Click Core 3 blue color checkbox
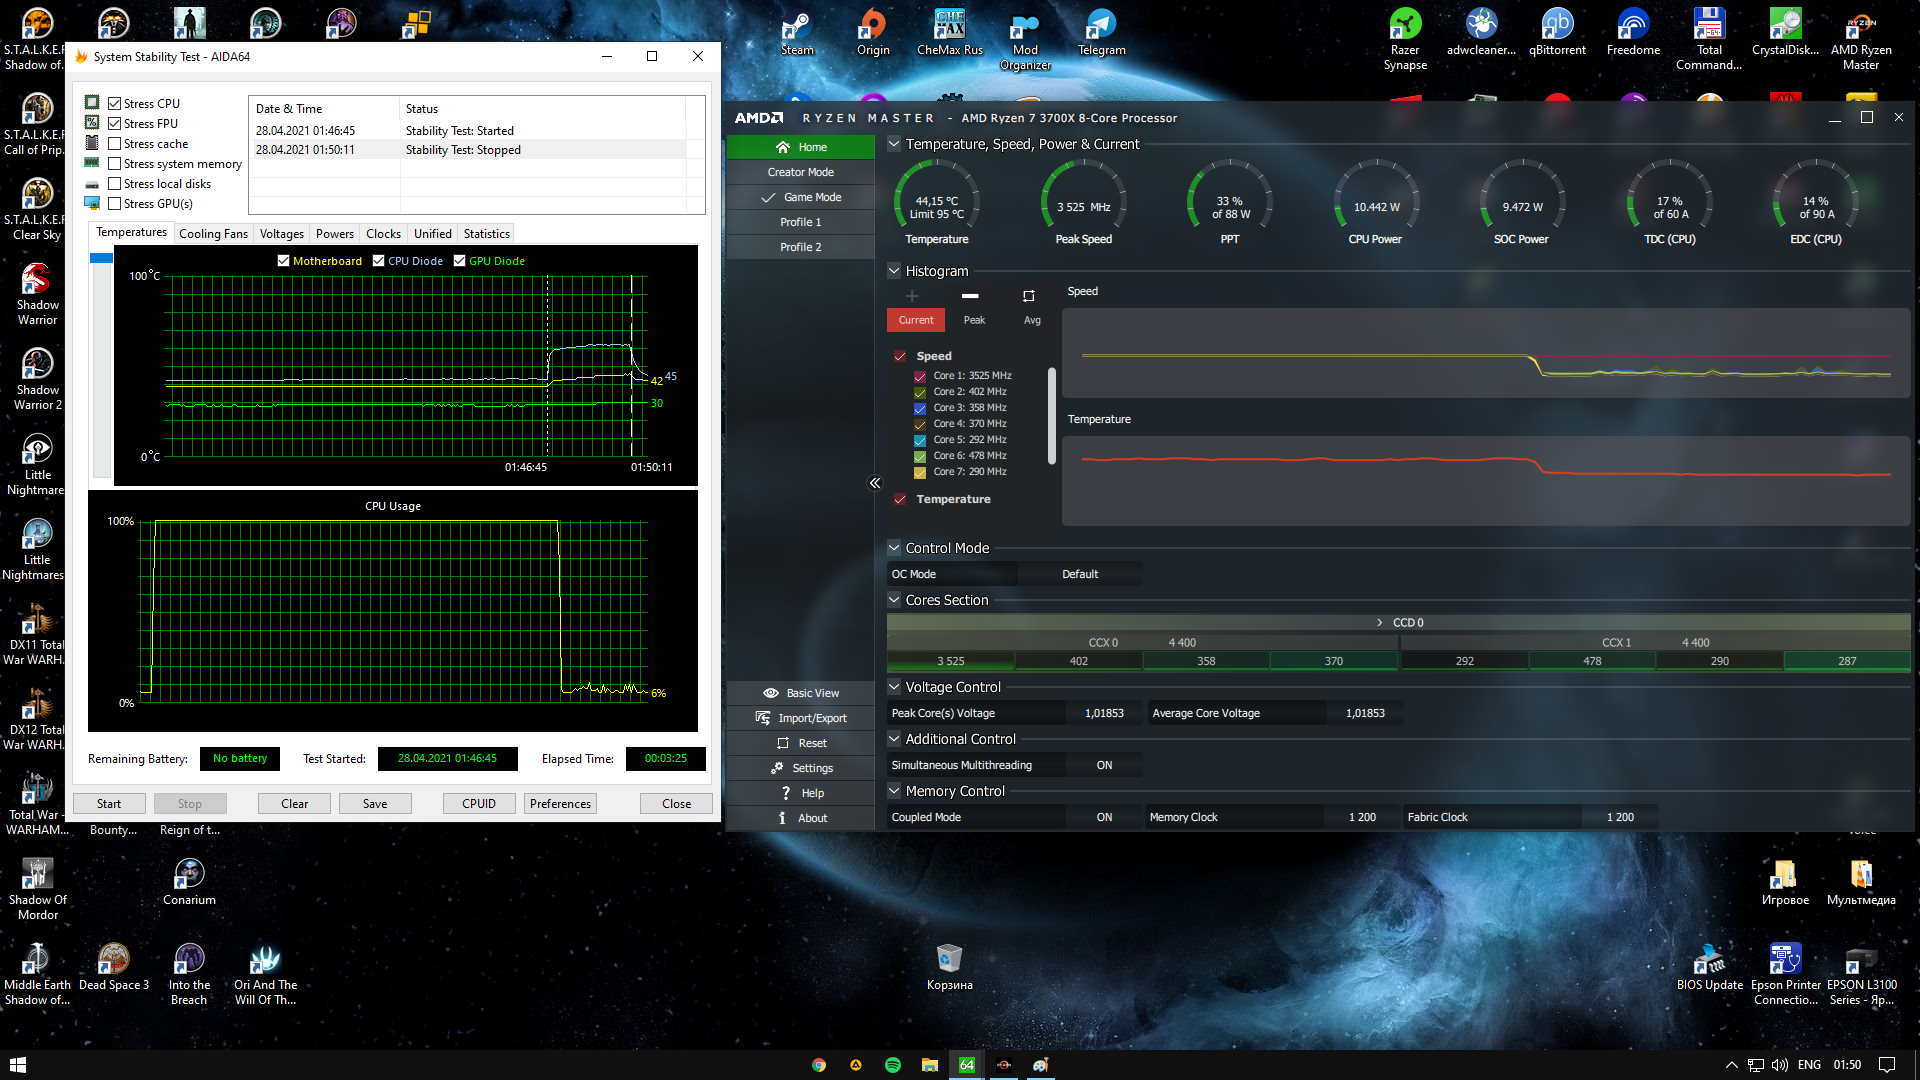 [920, 409]
